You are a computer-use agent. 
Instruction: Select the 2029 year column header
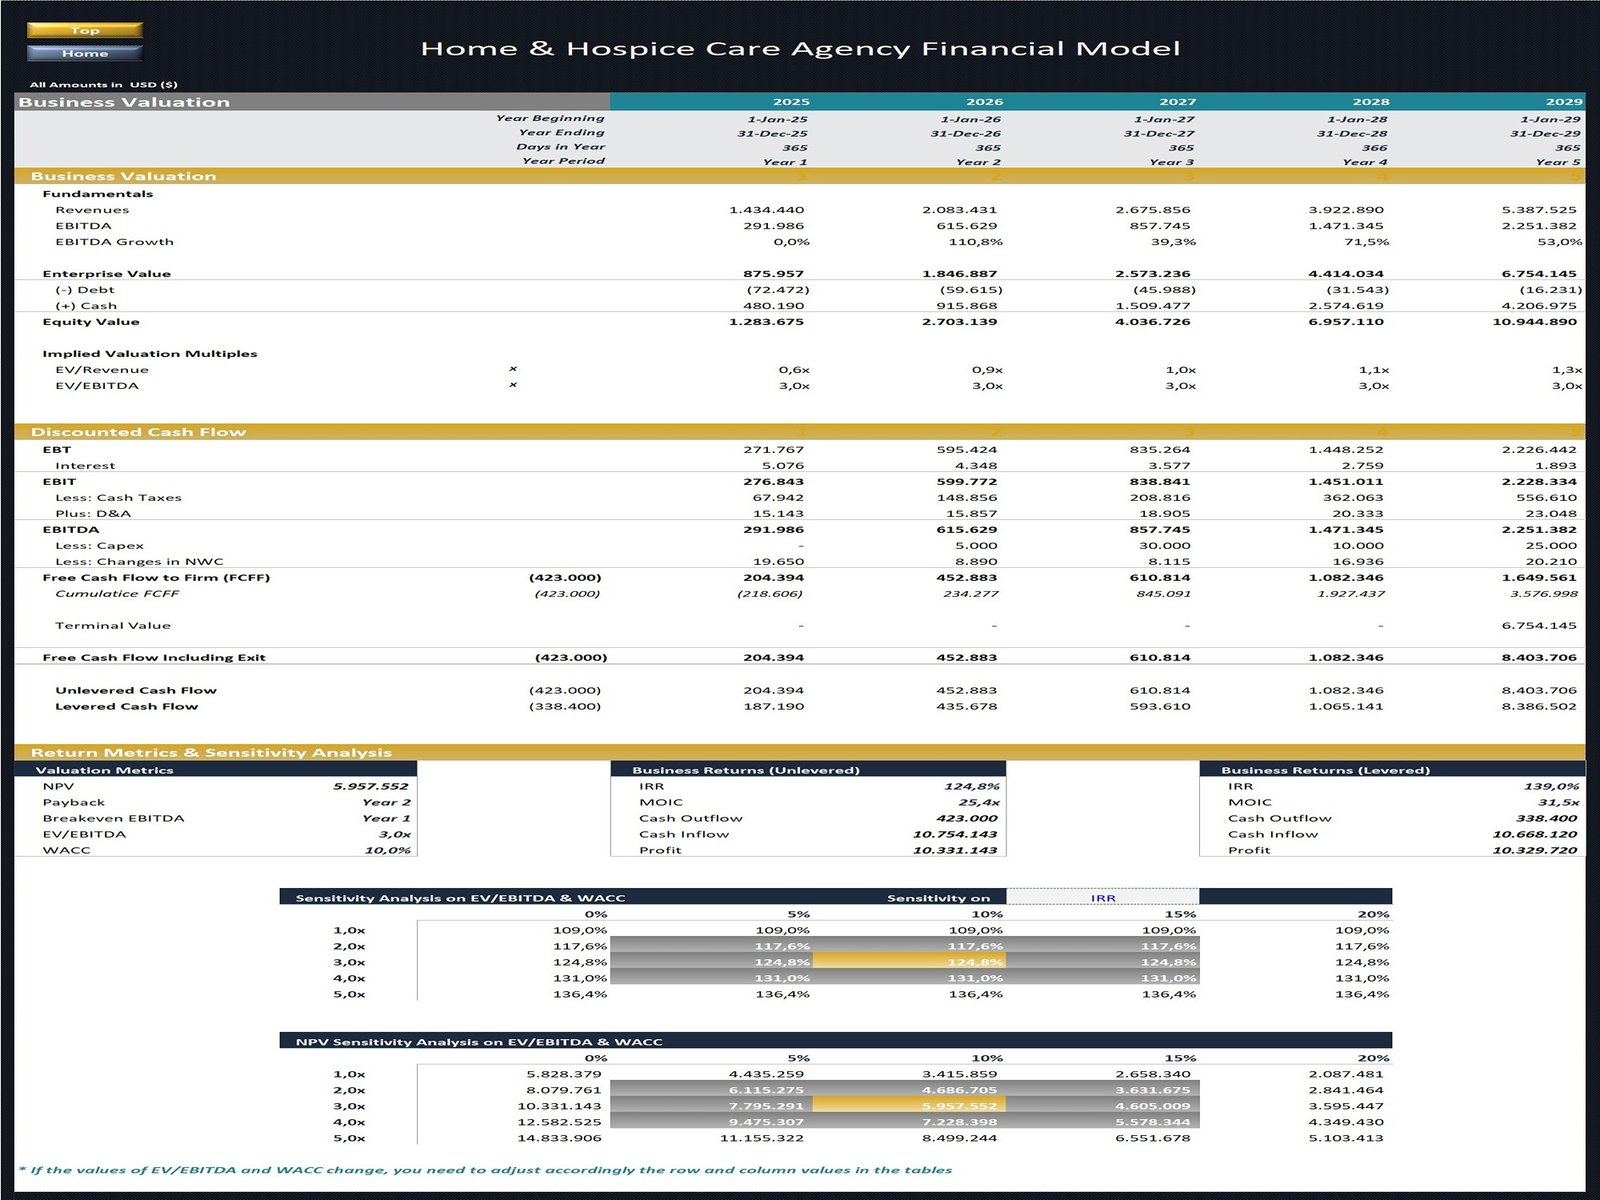click(1563, 101)
